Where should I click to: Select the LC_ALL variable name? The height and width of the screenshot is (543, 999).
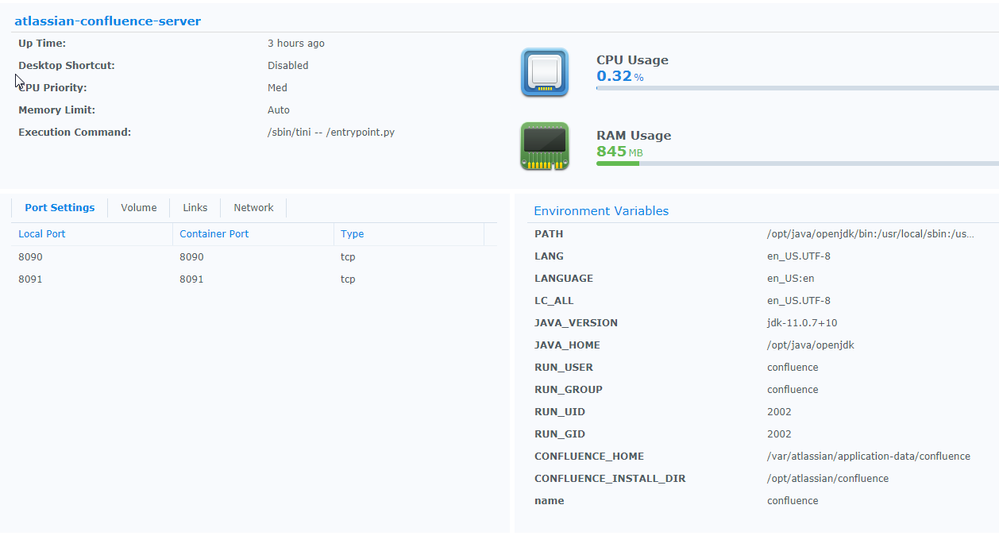coord(554,301)
